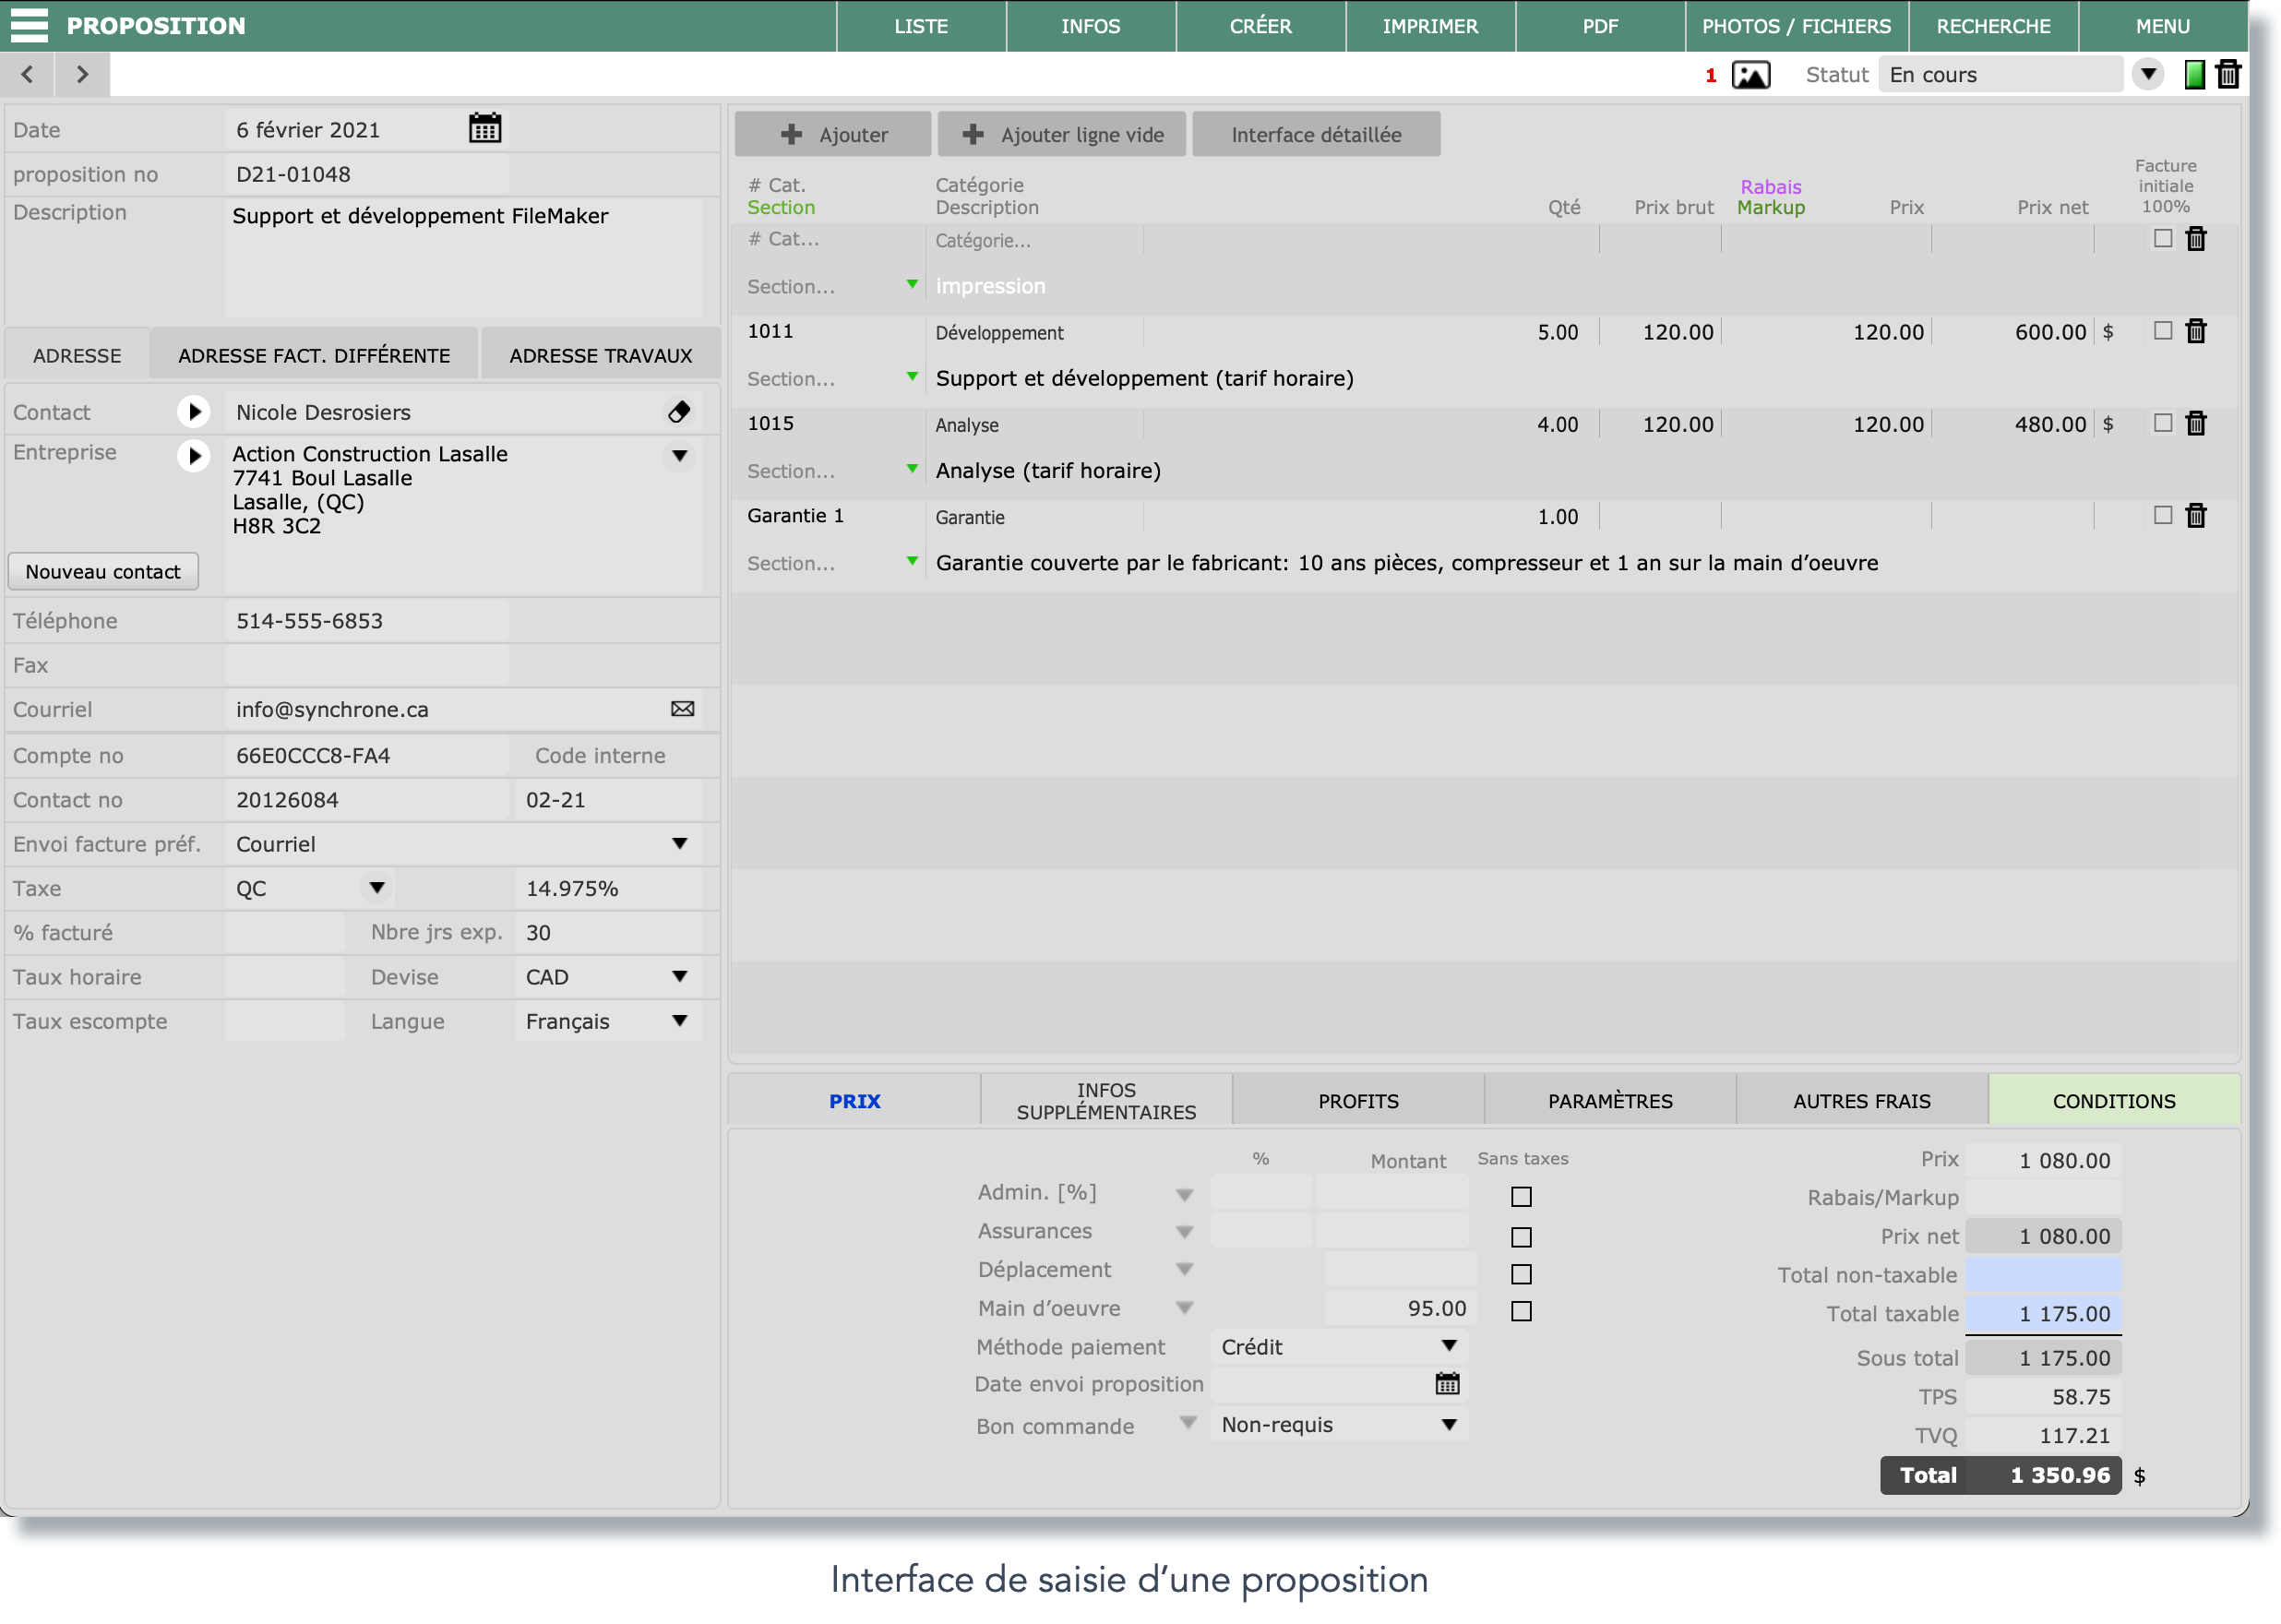Open the hamburger menu next to PROPOSITION
This screenshot has width=2281, height=1624.
point(29,25)
